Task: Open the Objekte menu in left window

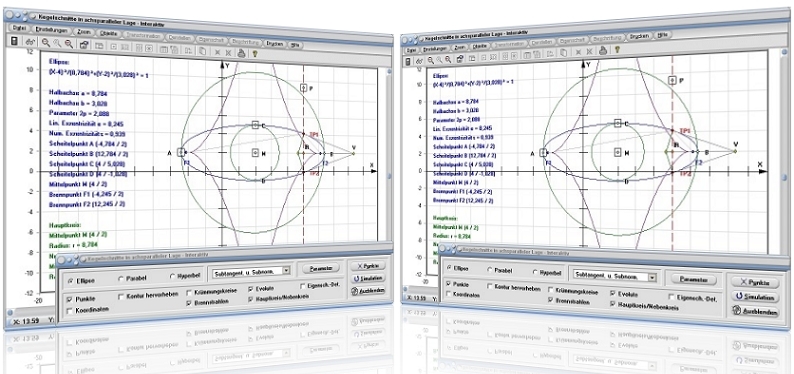Action: pyautogui.click(x=109, y=33)
